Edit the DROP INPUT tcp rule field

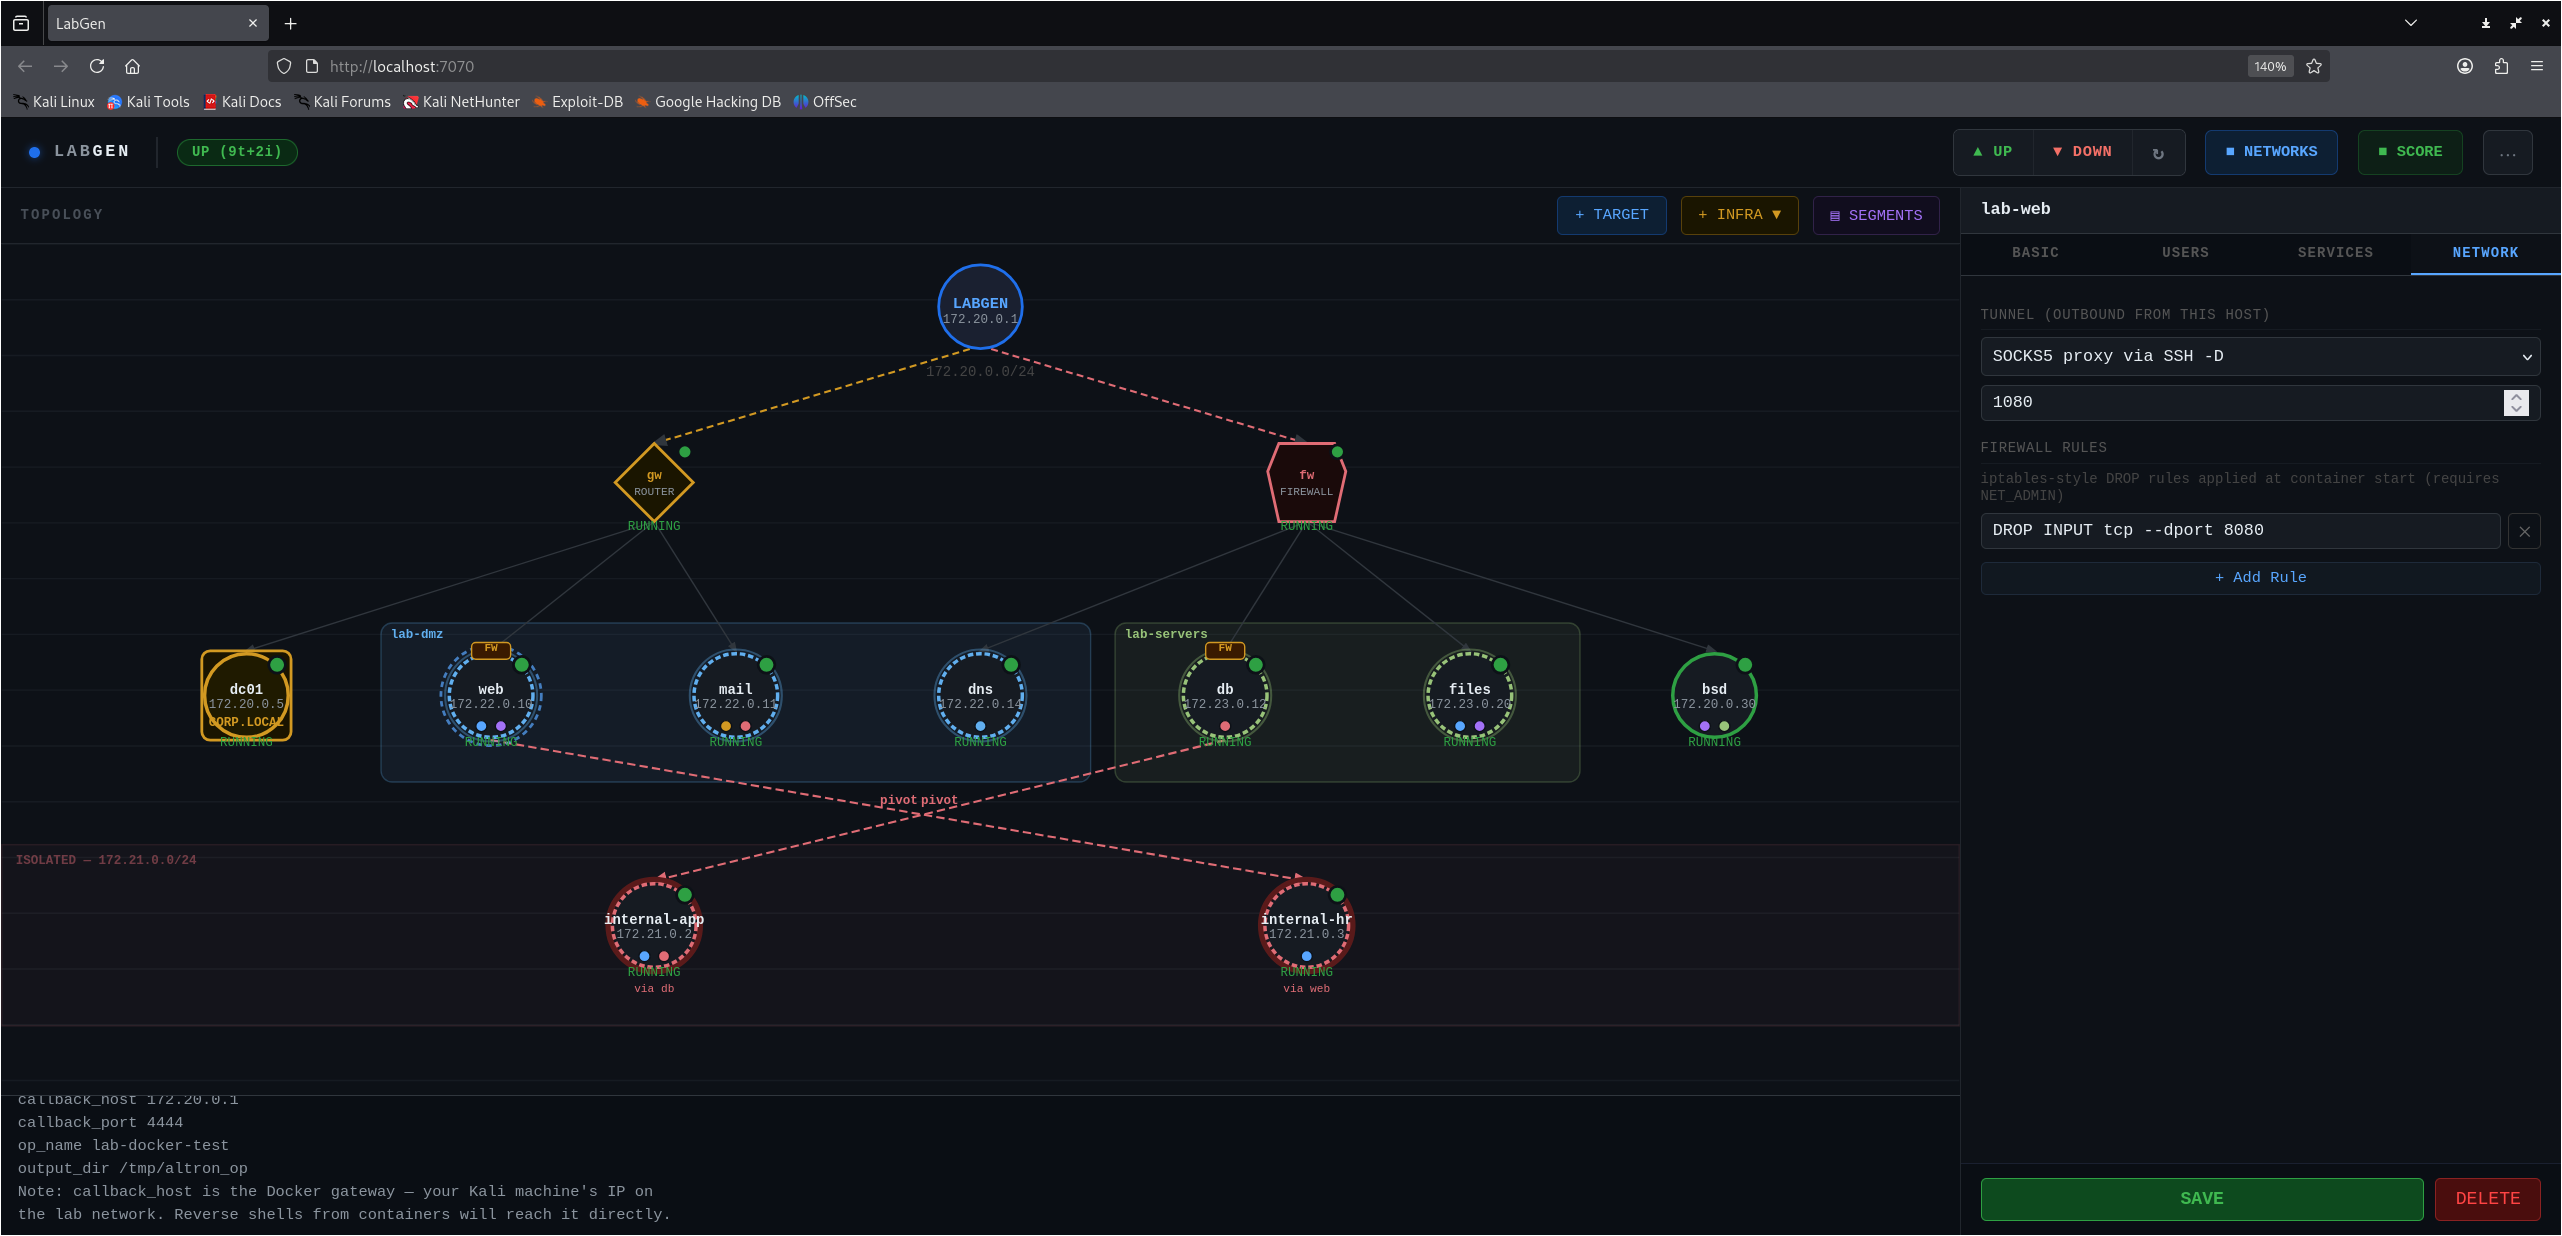click(2240, 531)
